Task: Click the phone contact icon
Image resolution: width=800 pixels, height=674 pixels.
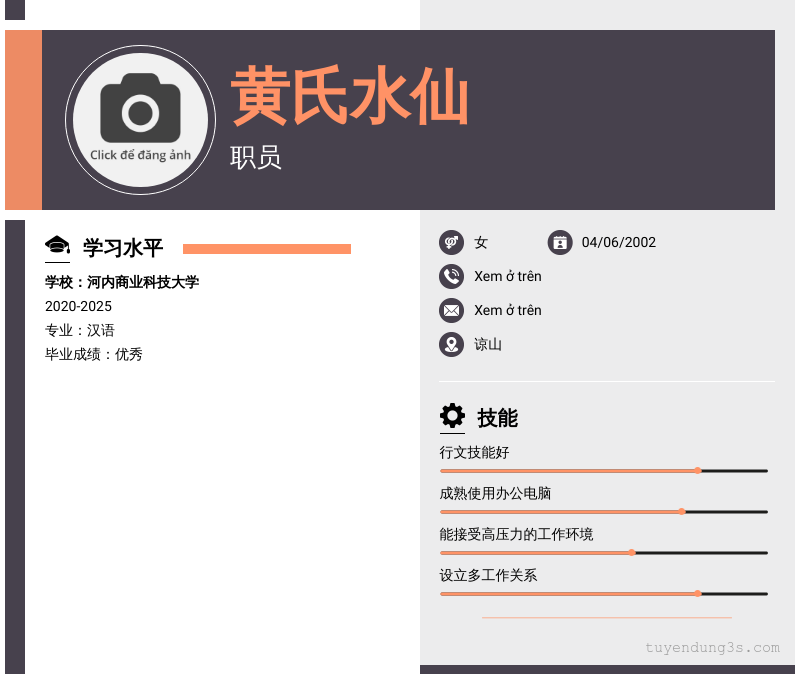Action: click(452, 276)
